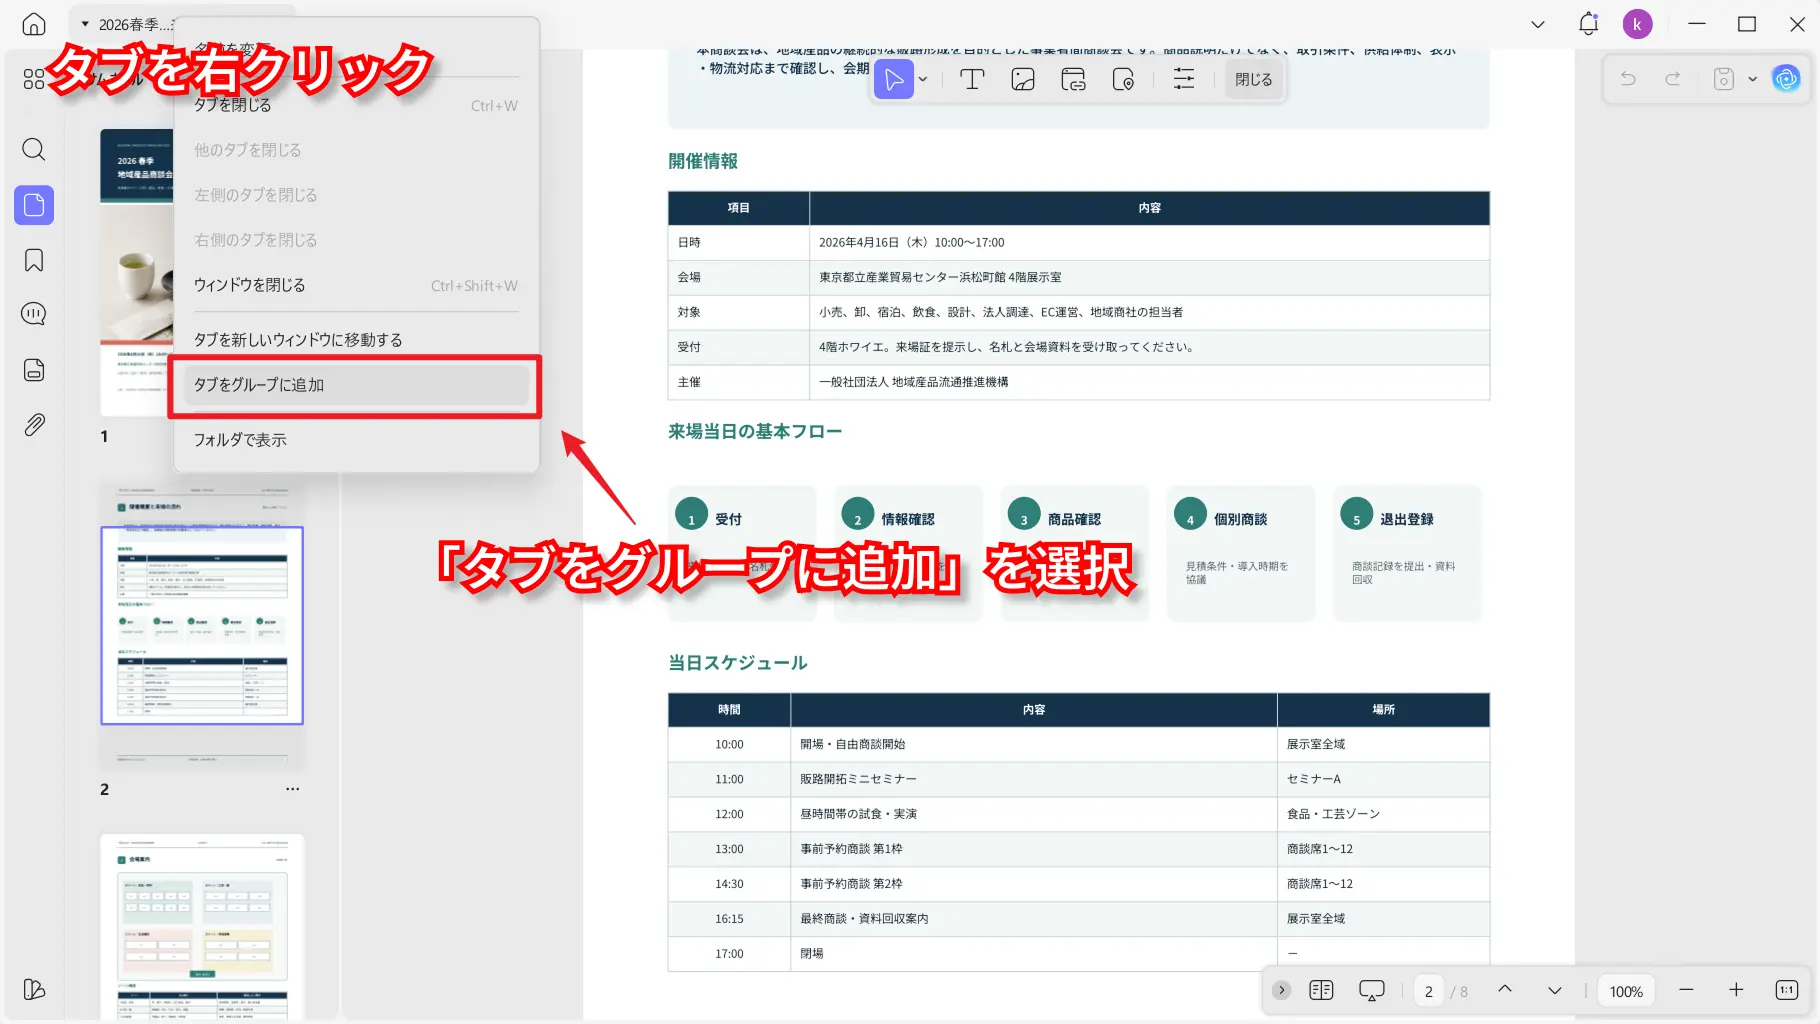Viewport: 1820px width, 1024px height.
Task: Click the '販路開拓ミニセミナー' schedule cell
Action: tap(1033, 779)
